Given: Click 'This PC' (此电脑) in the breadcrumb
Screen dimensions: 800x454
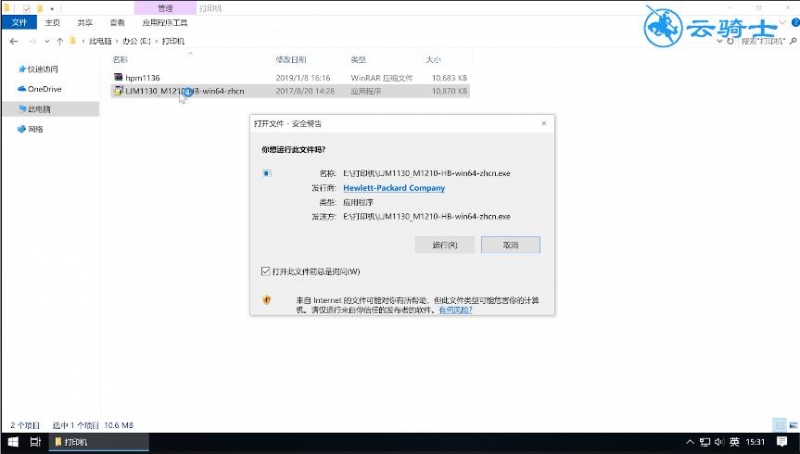Looking at the screenshot, I should [100, 41].
